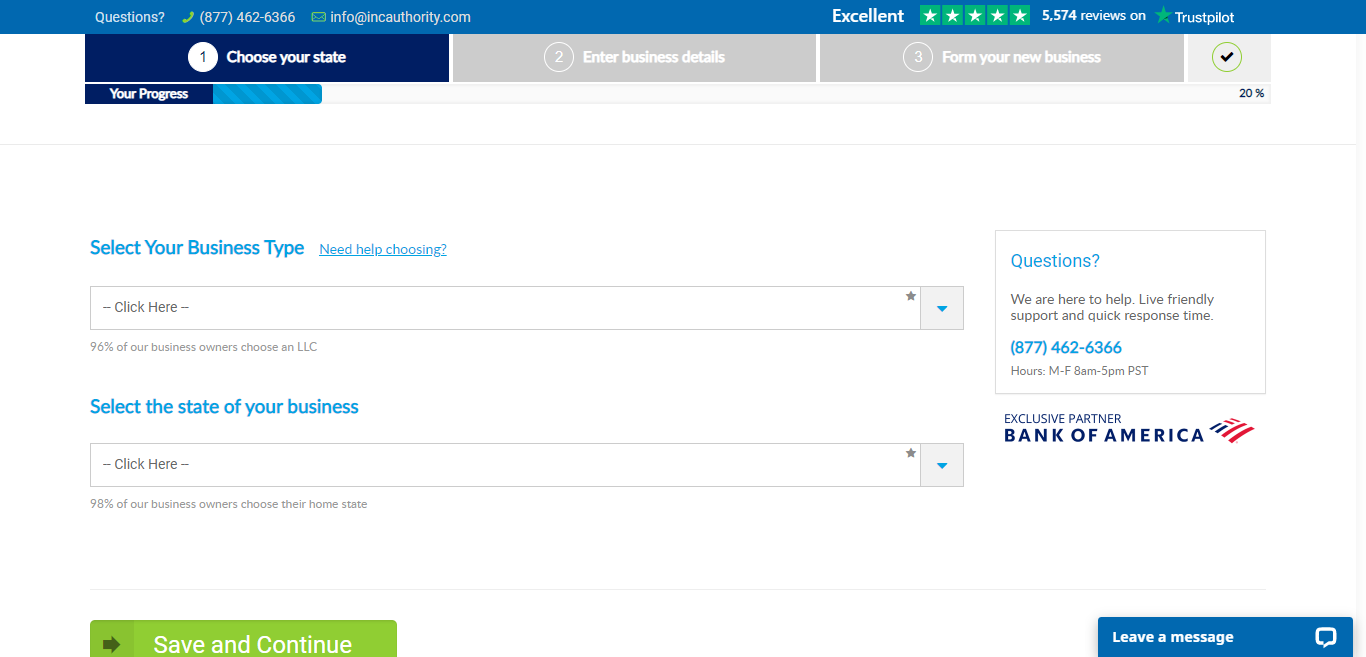Open the business type dropdown arrow

point(942,308)
